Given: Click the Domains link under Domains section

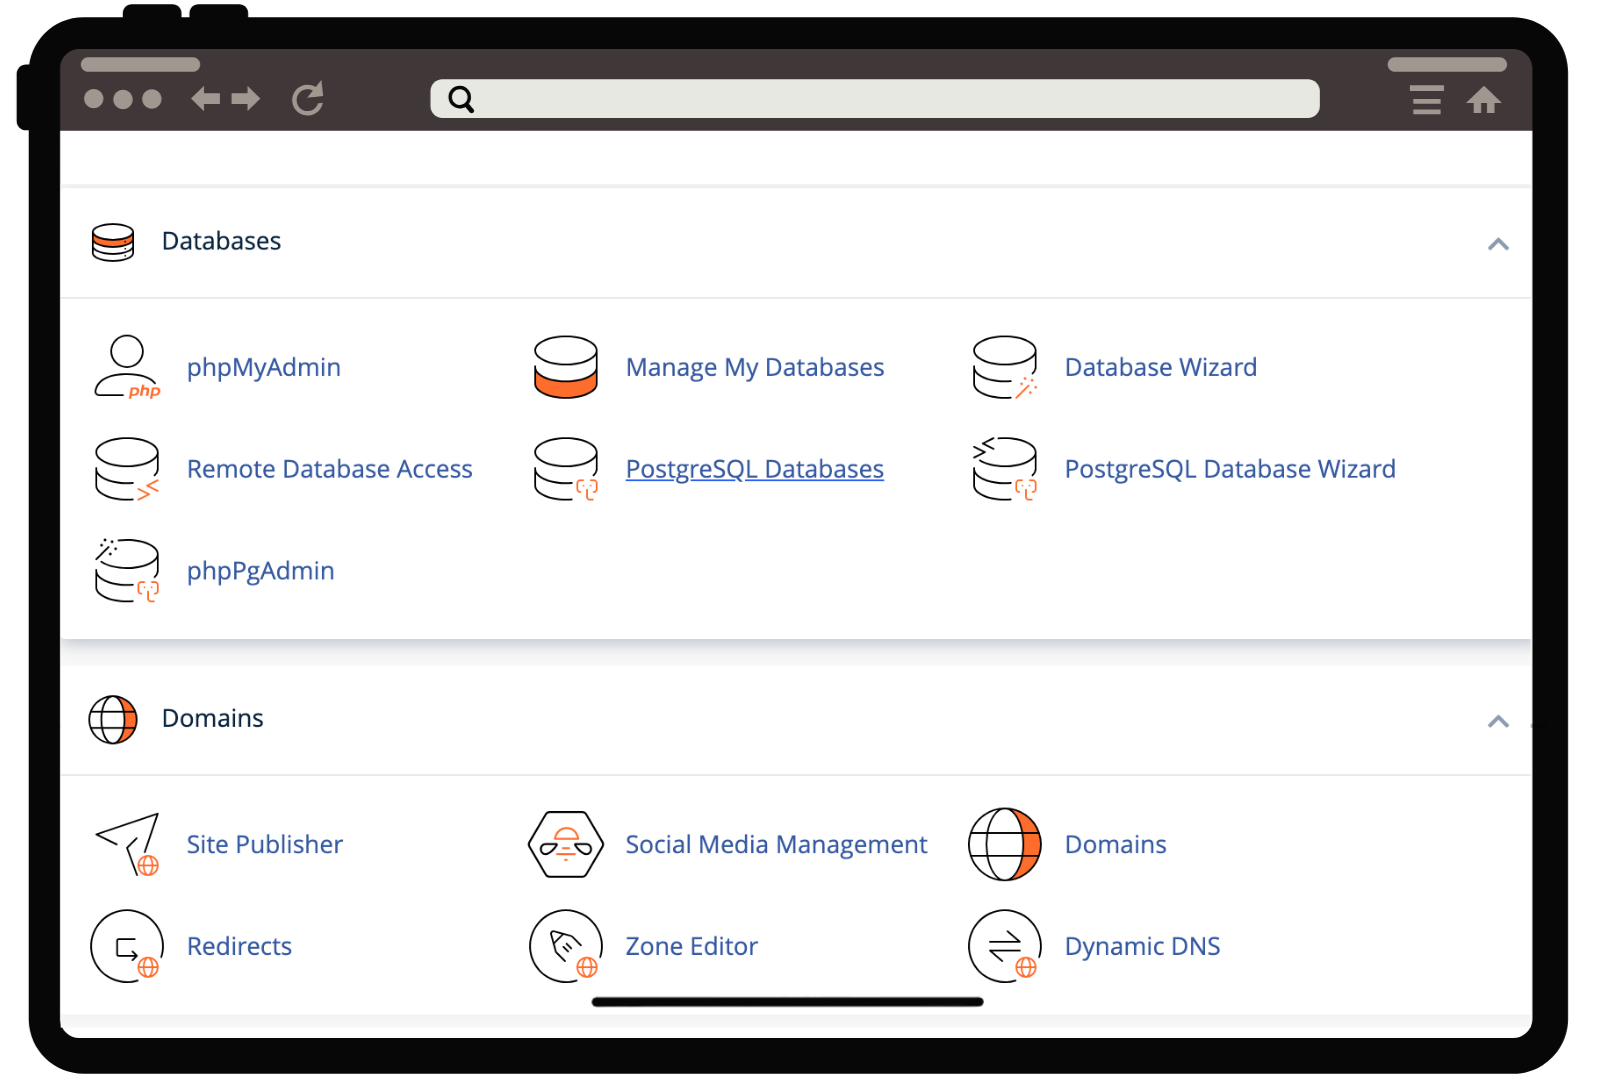Looking at the screenshot, I should (1115, 845).
